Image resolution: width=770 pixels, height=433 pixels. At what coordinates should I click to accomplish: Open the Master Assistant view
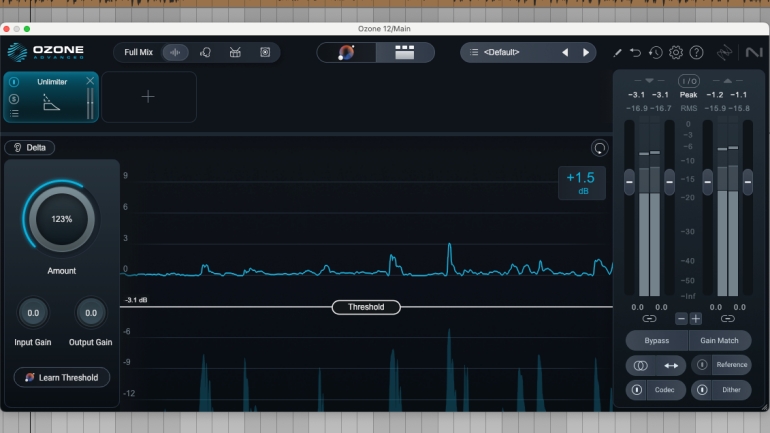(346, 53)
